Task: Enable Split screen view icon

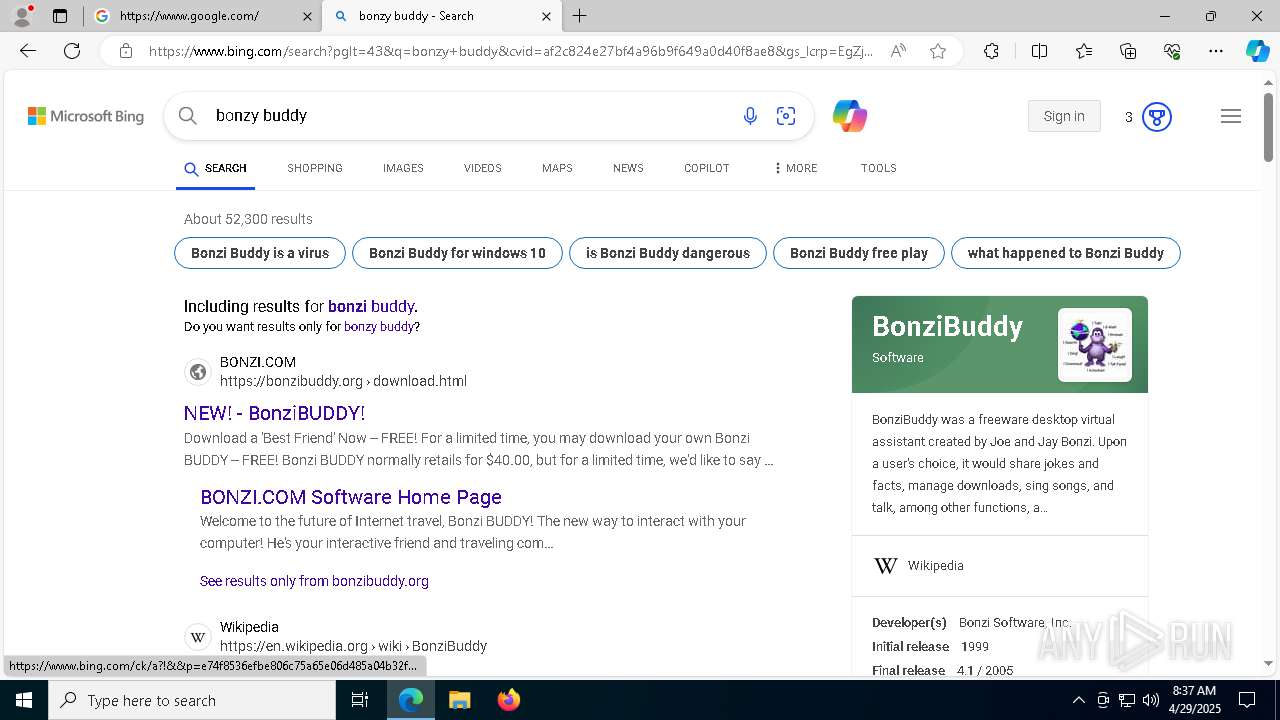Action: click(1039, 51)
